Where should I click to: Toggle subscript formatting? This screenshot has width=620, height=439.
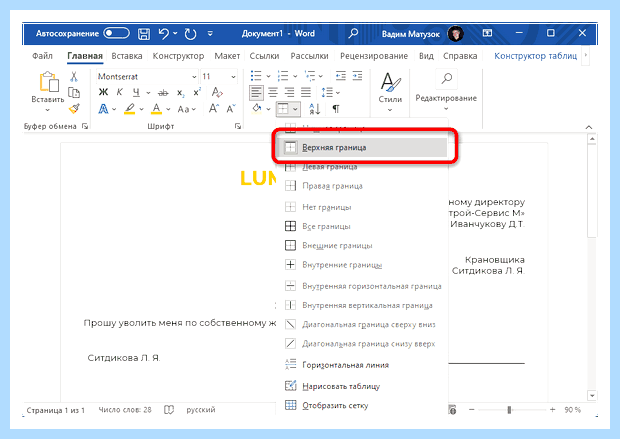pyautogui.click(x=180, y=93)
